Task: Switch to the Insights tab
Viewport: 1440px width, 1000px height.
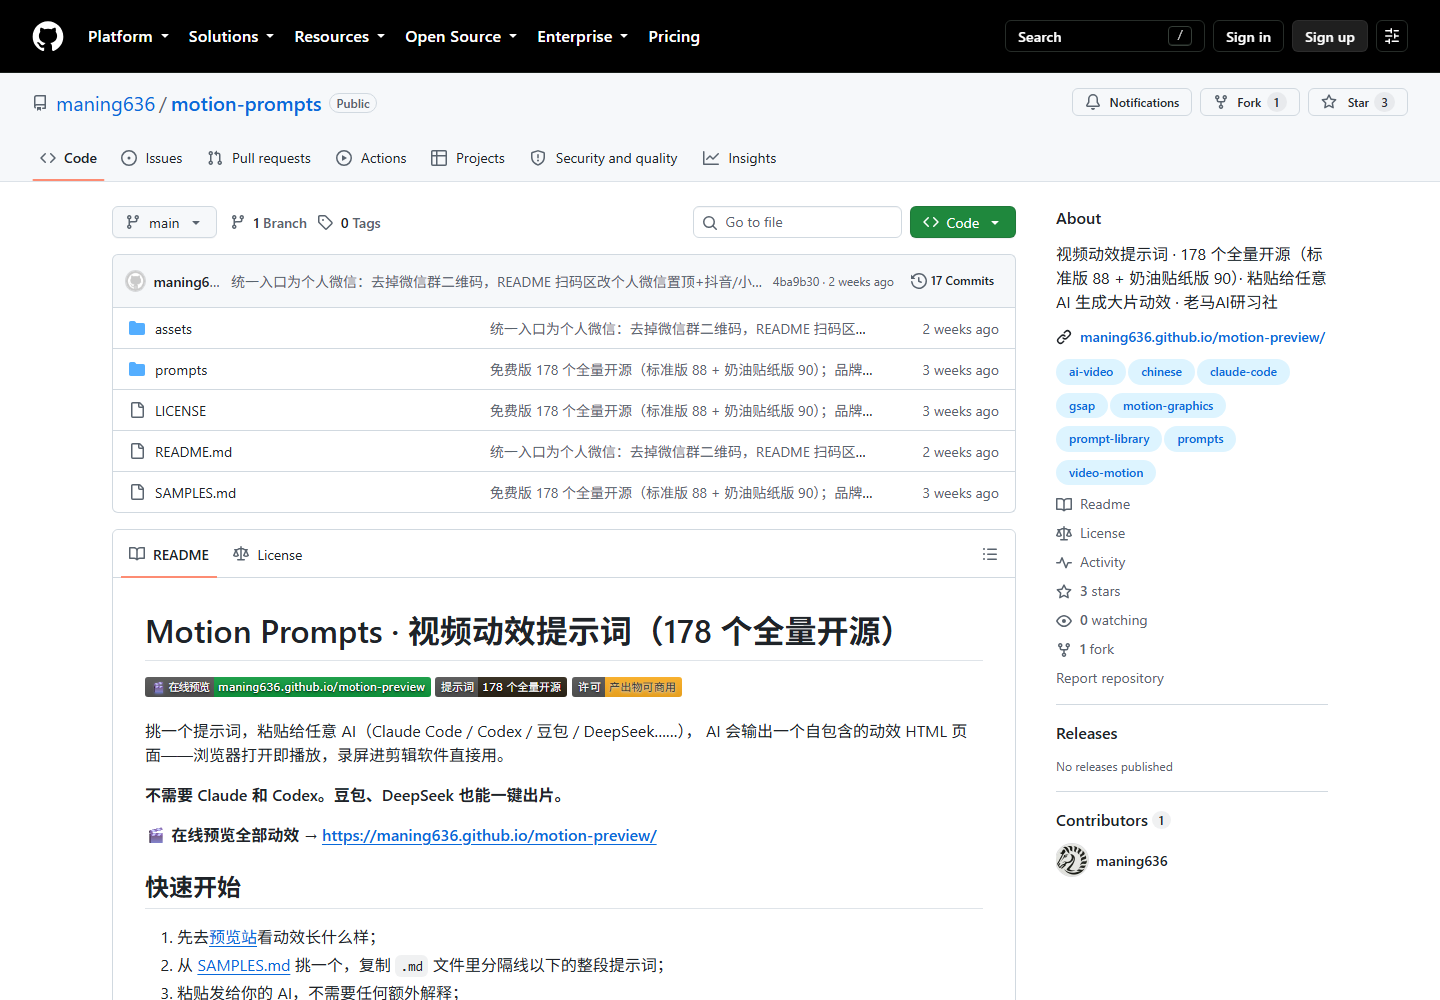Action: click(740, 158)
